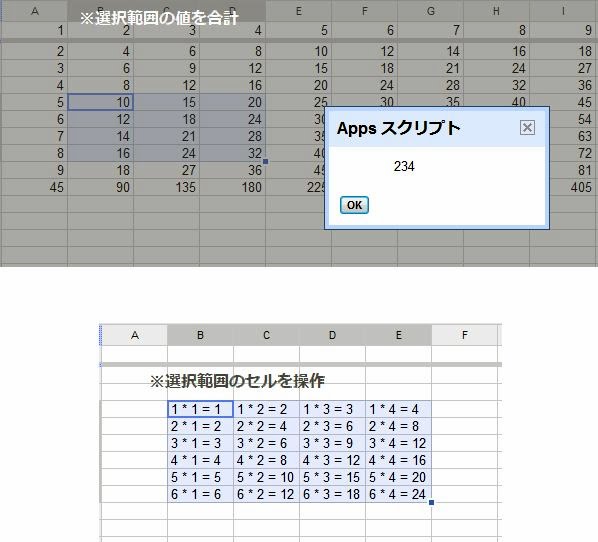This screenshot has width=598, height=542.
Task: Select column F header in lower sheet
Action: click(464, 335)
